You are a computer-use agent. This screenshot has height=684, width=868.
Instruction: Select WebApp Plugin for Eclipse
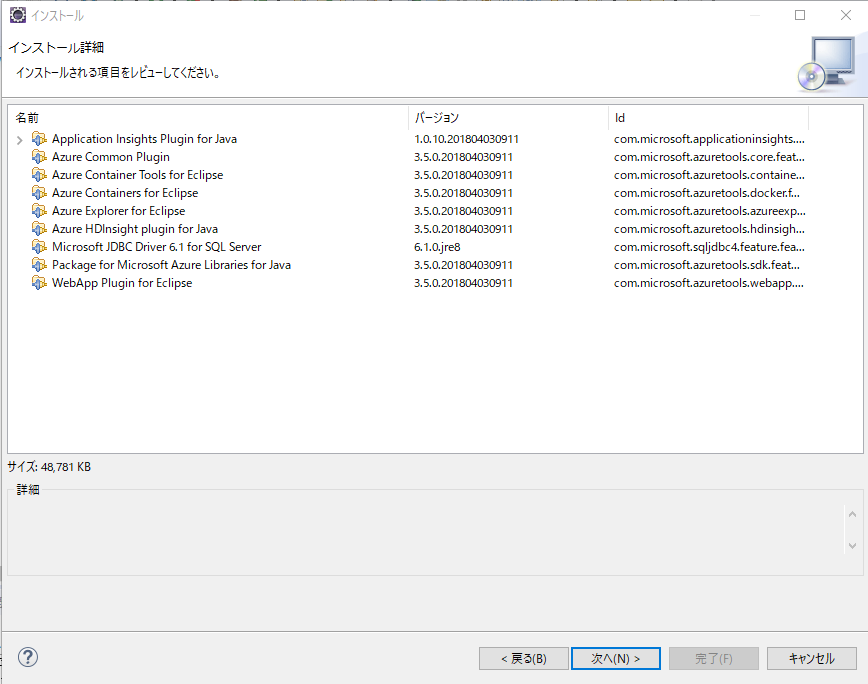coord(122,283)
